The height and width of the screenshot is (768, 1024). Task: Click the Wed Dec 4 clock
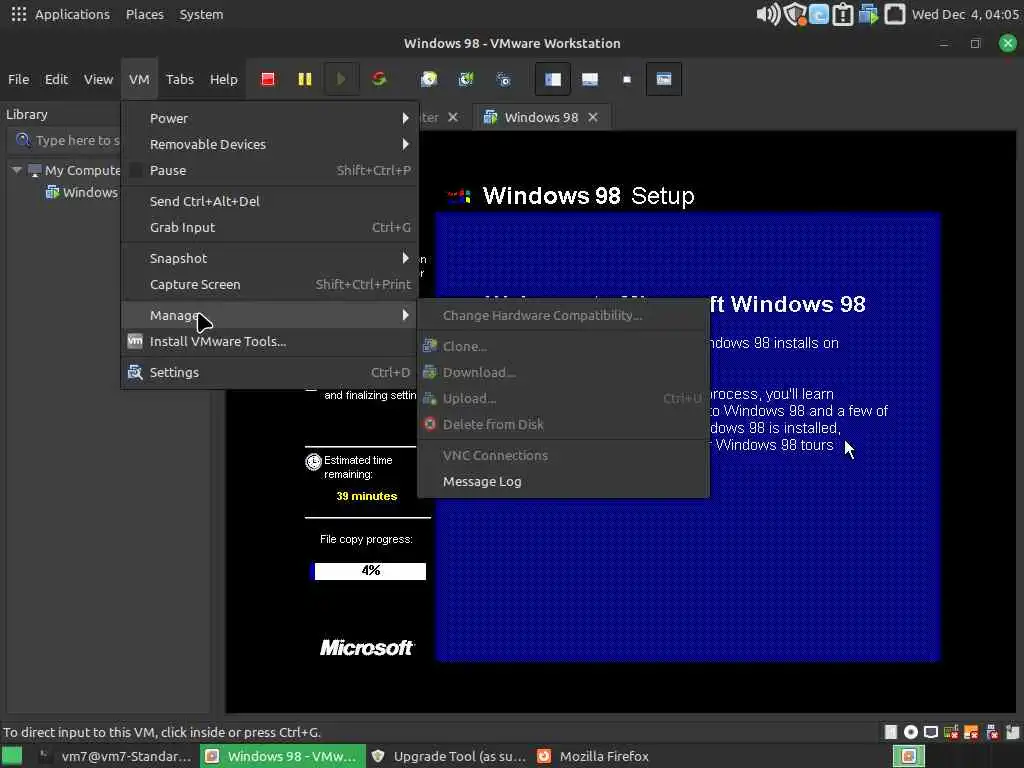[x=965, y=14]
